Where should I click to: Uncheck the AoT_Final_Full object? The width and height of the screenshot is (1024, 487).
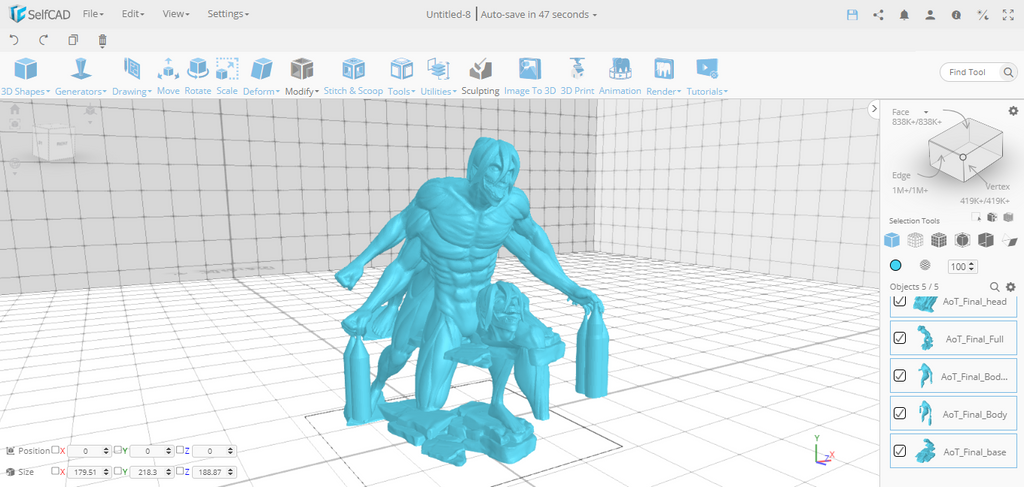[x=900, y=338]
